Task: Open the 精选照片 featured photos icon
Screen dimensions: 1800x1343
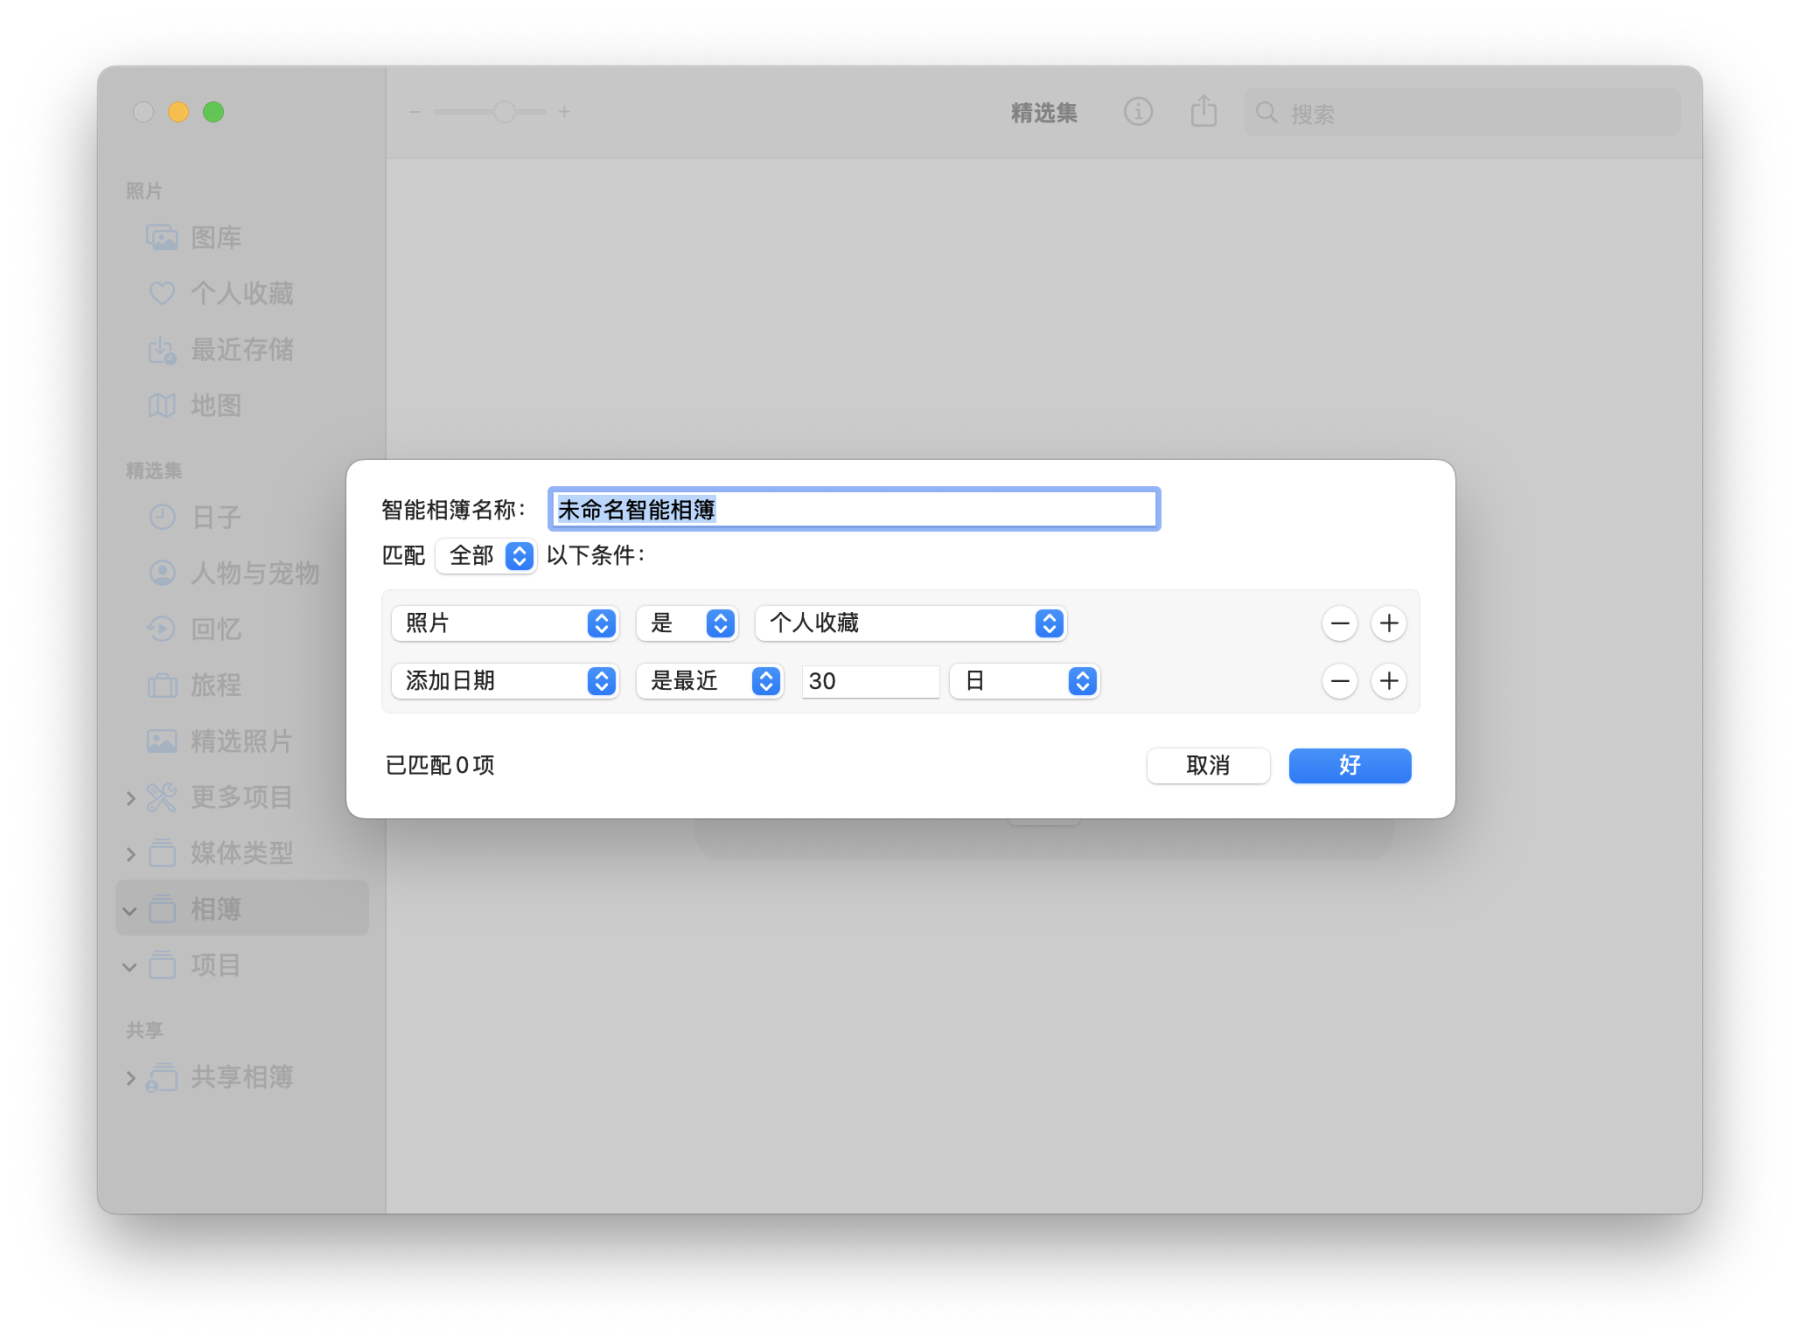Action: pyautogui.click(x=162, y=741)
